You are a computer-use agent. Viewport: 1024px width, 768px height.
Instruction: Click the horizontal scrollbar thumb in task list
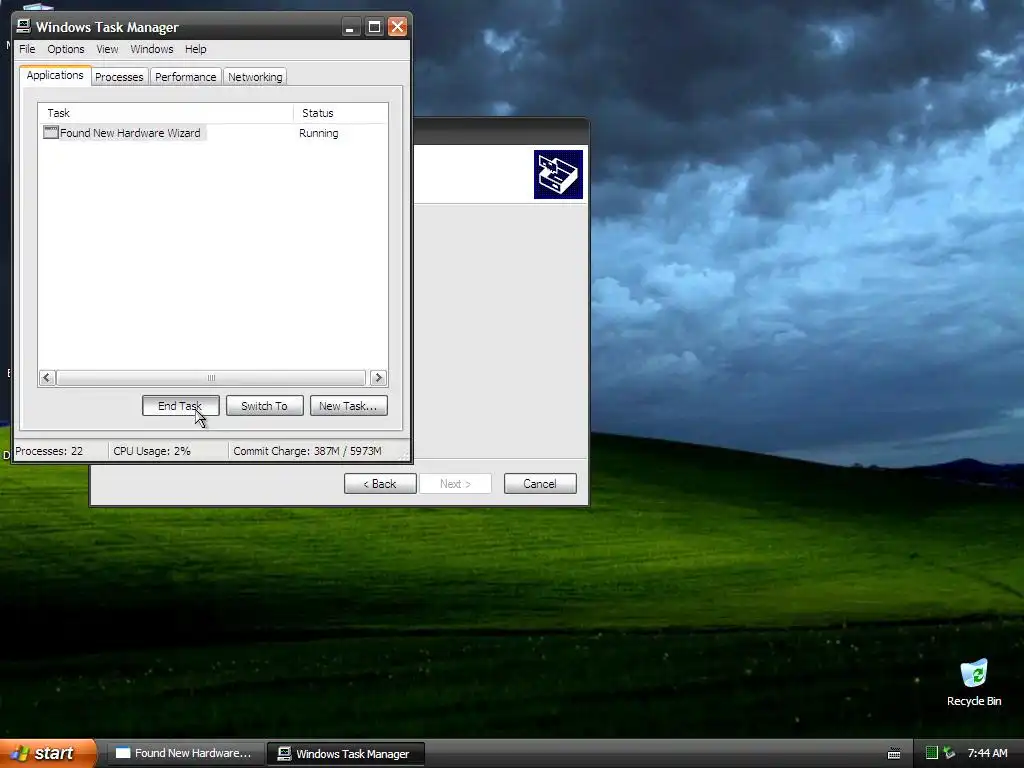(x=211, y=377)
